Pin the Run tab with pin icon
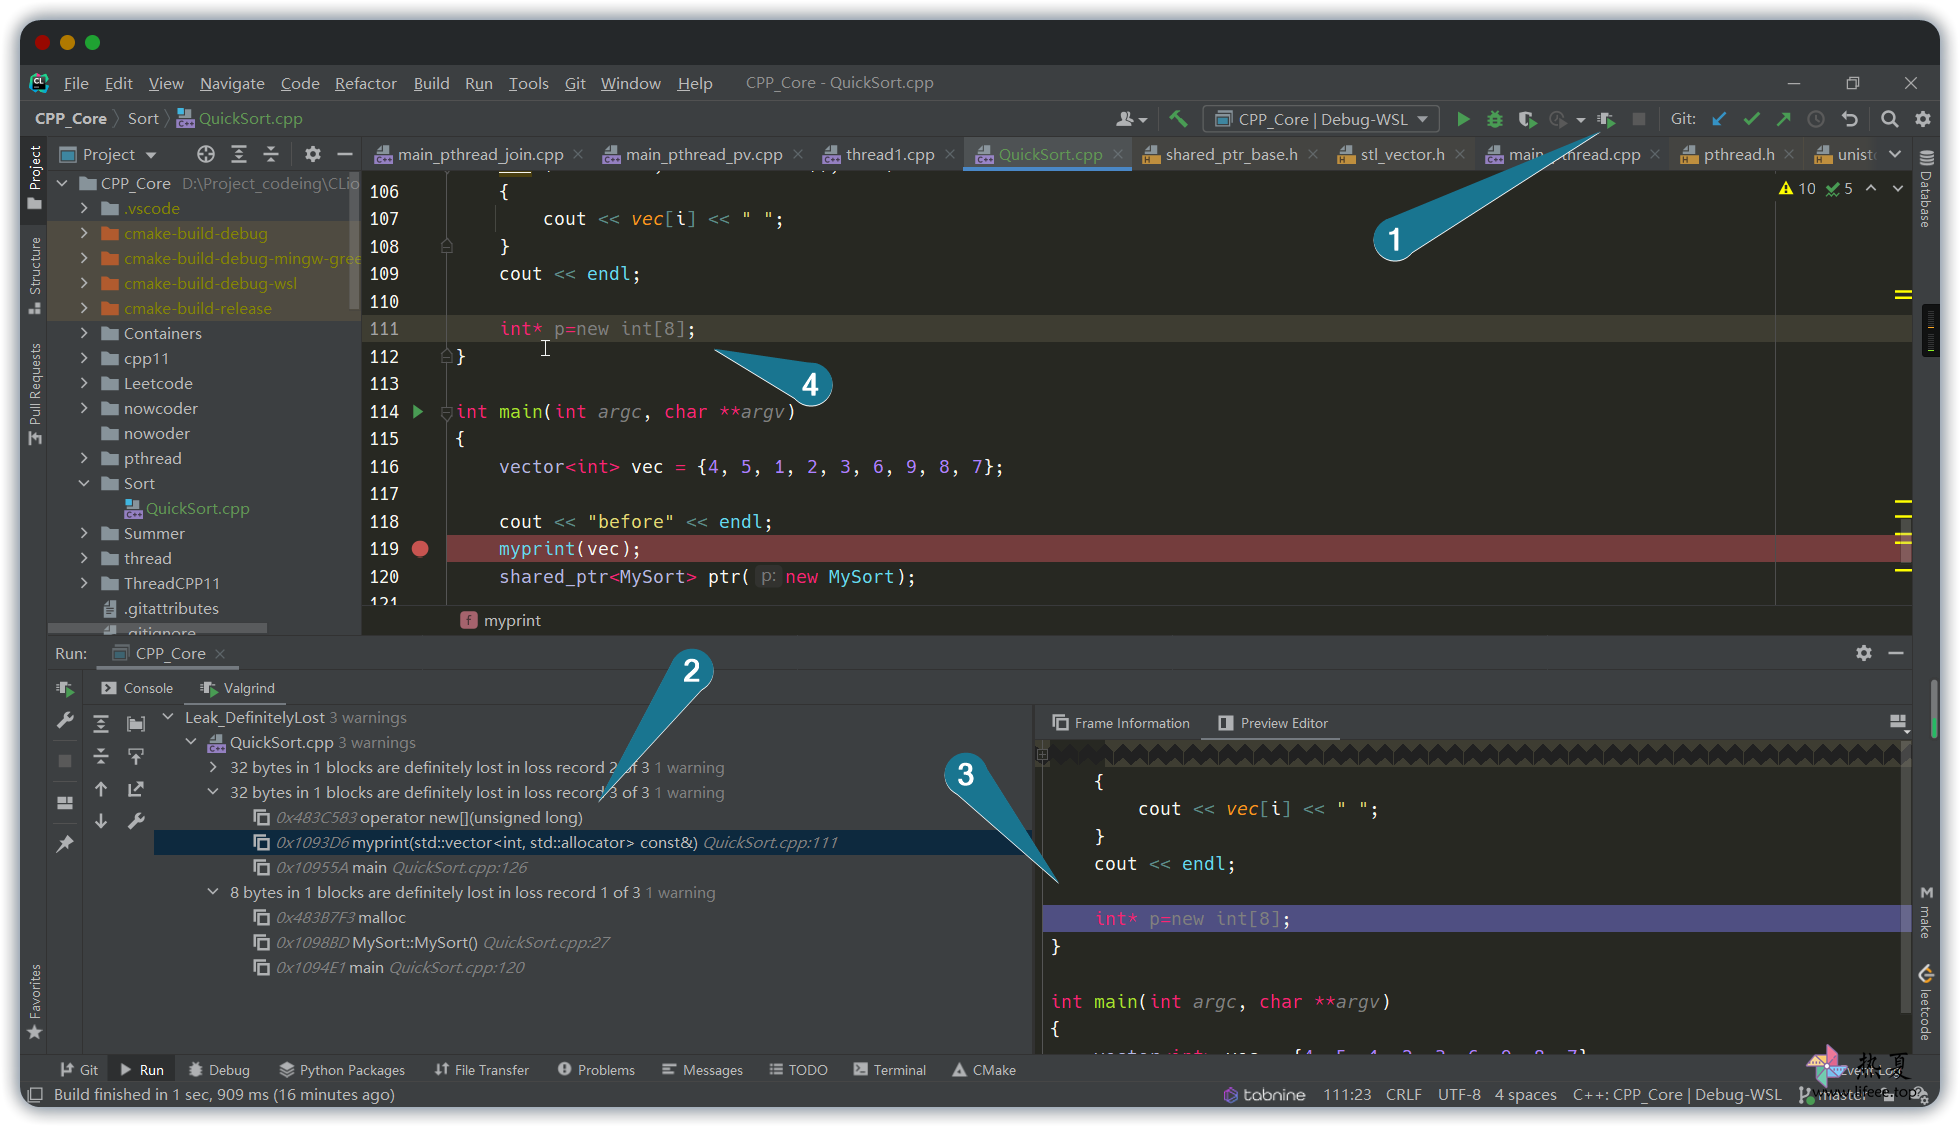 click(x=65, y=844)
